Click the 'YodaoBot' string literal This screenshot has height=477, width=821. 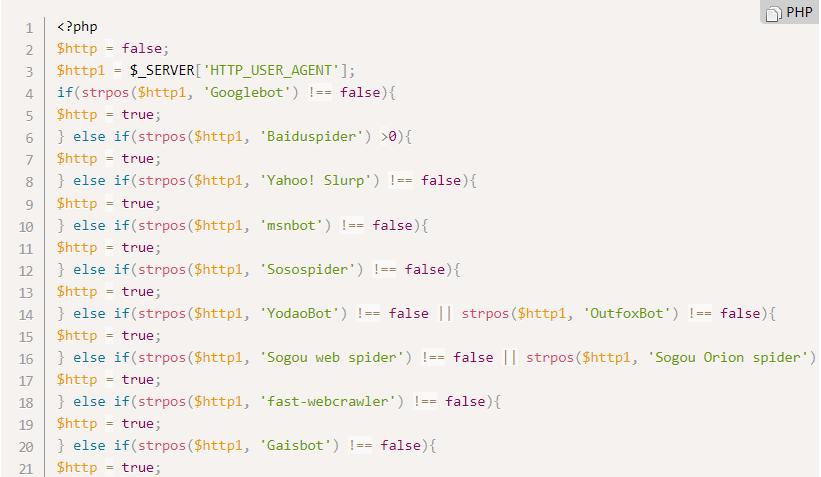[299, 314]
